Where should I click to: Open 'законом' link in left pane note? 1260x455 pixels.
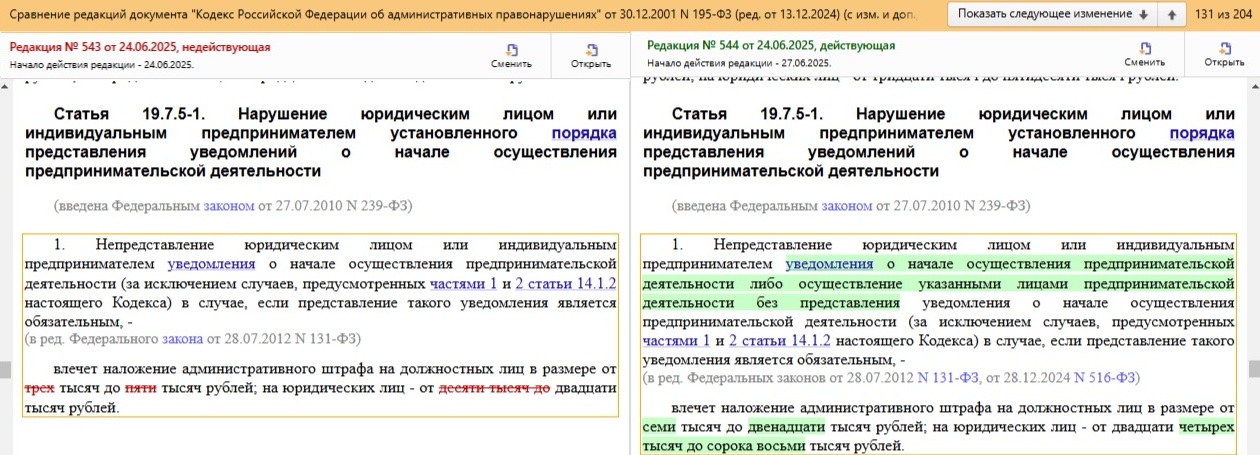(x=228, y=206)
